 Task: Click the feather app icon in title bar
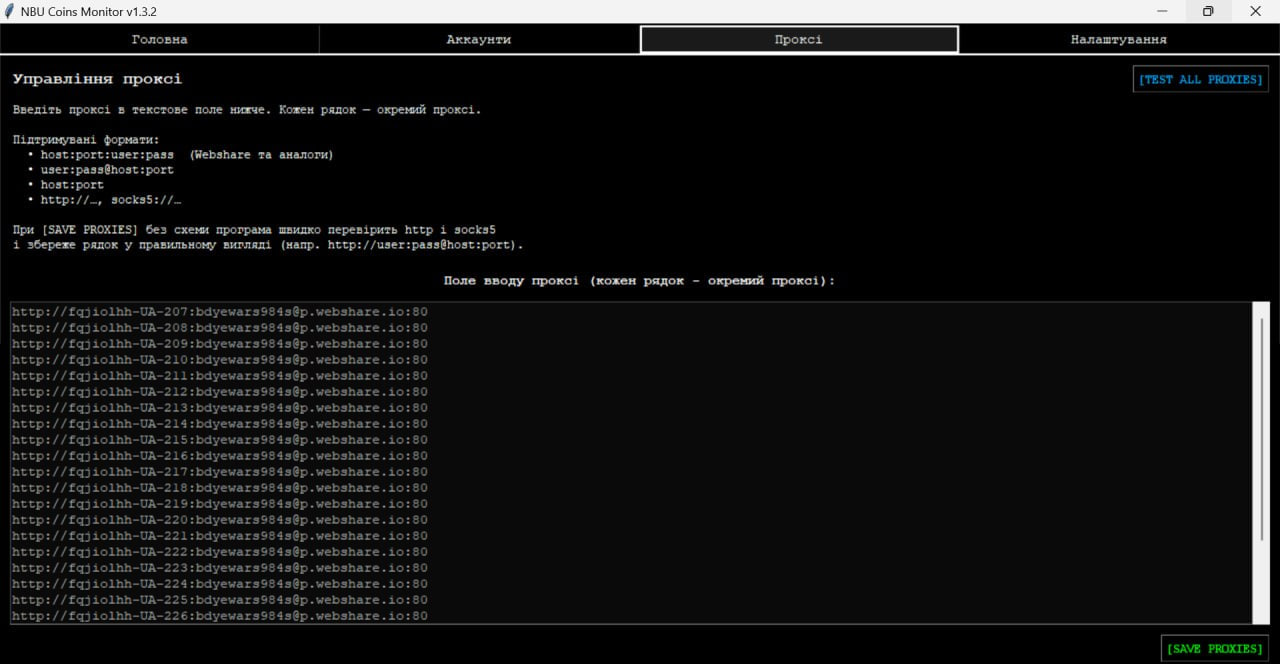point(9,11)
